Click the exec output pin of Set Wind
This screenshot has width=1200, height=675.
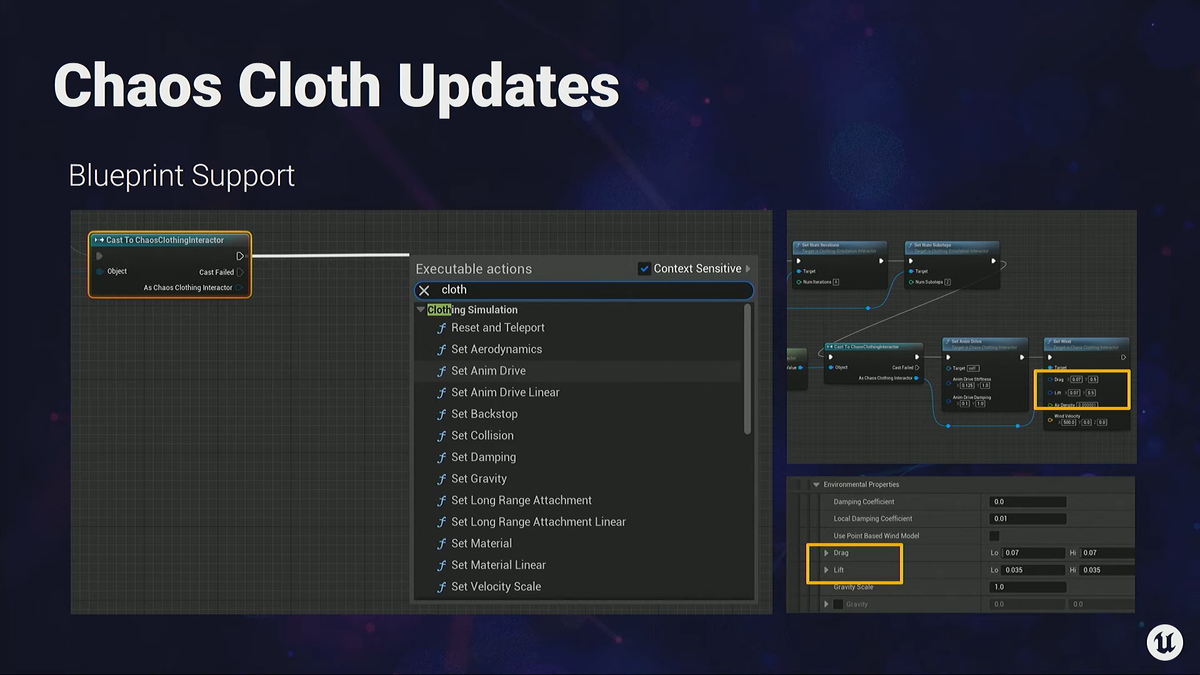tap(1123, 357)
